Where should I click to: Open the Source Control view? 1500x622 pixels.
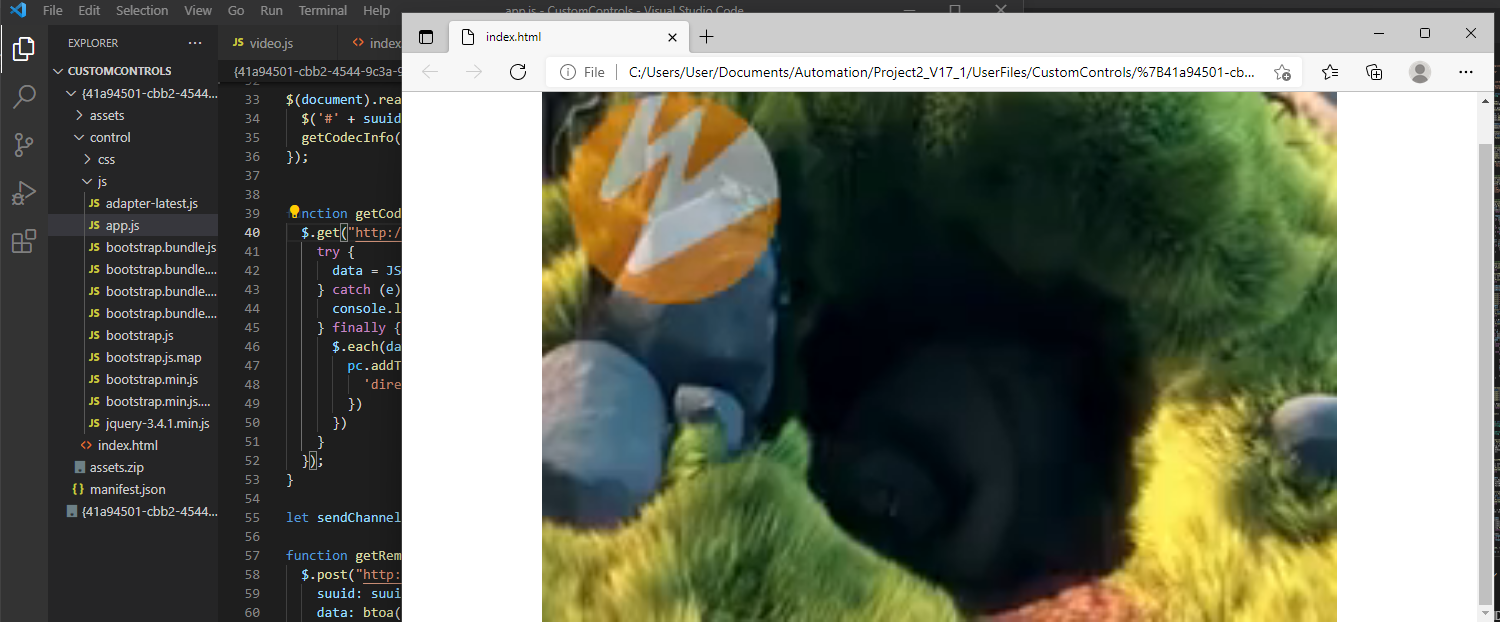pos(24,145)
